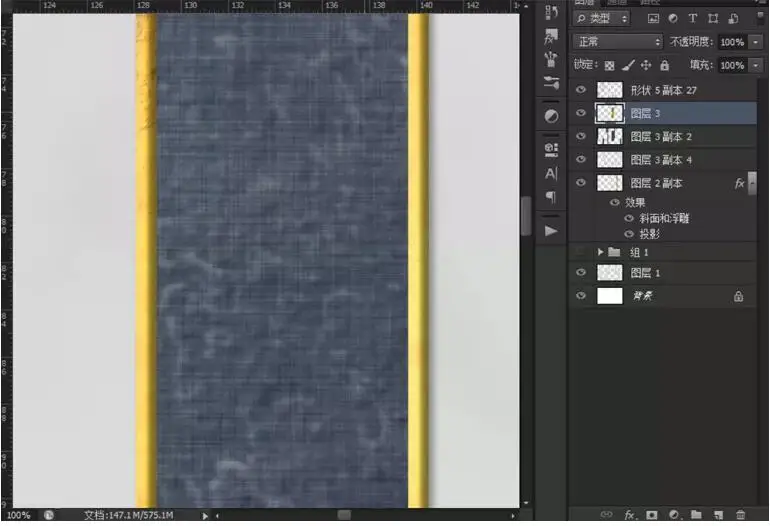Click link layers icon at panel bottom
The image size is (770, 526).
point(606,515)
